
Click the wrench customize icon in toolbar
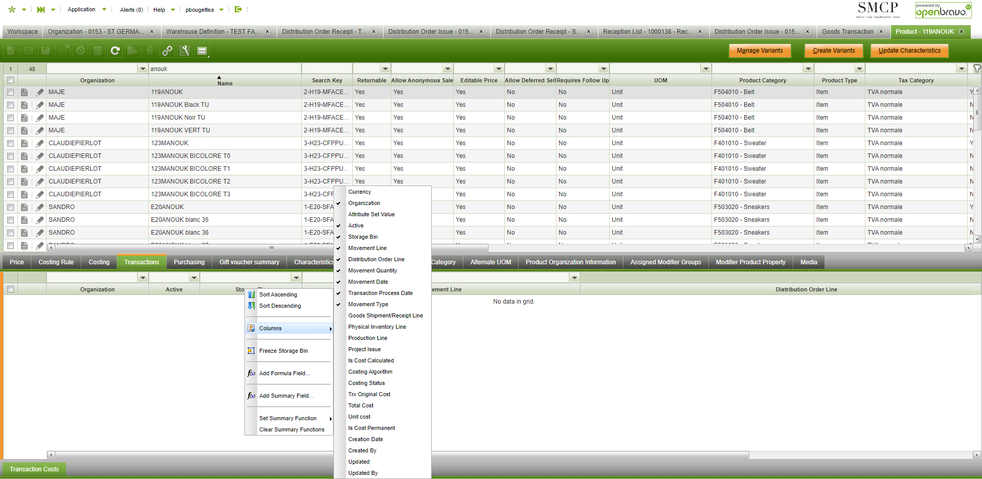185,50
